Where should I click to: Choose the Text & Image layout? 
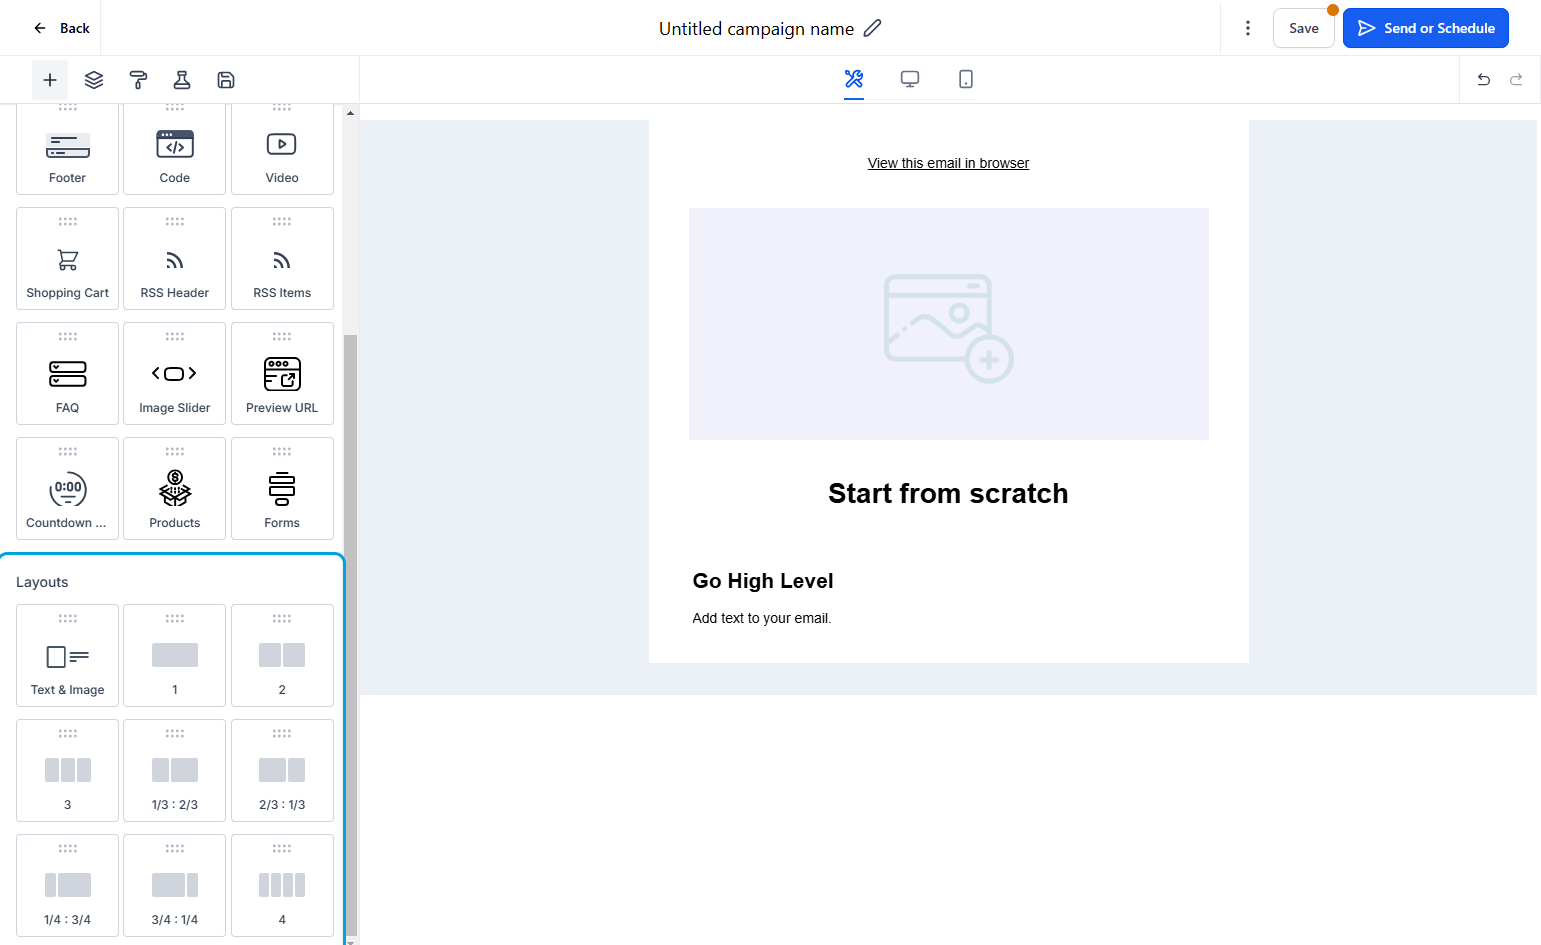click(x=67, y=655)
